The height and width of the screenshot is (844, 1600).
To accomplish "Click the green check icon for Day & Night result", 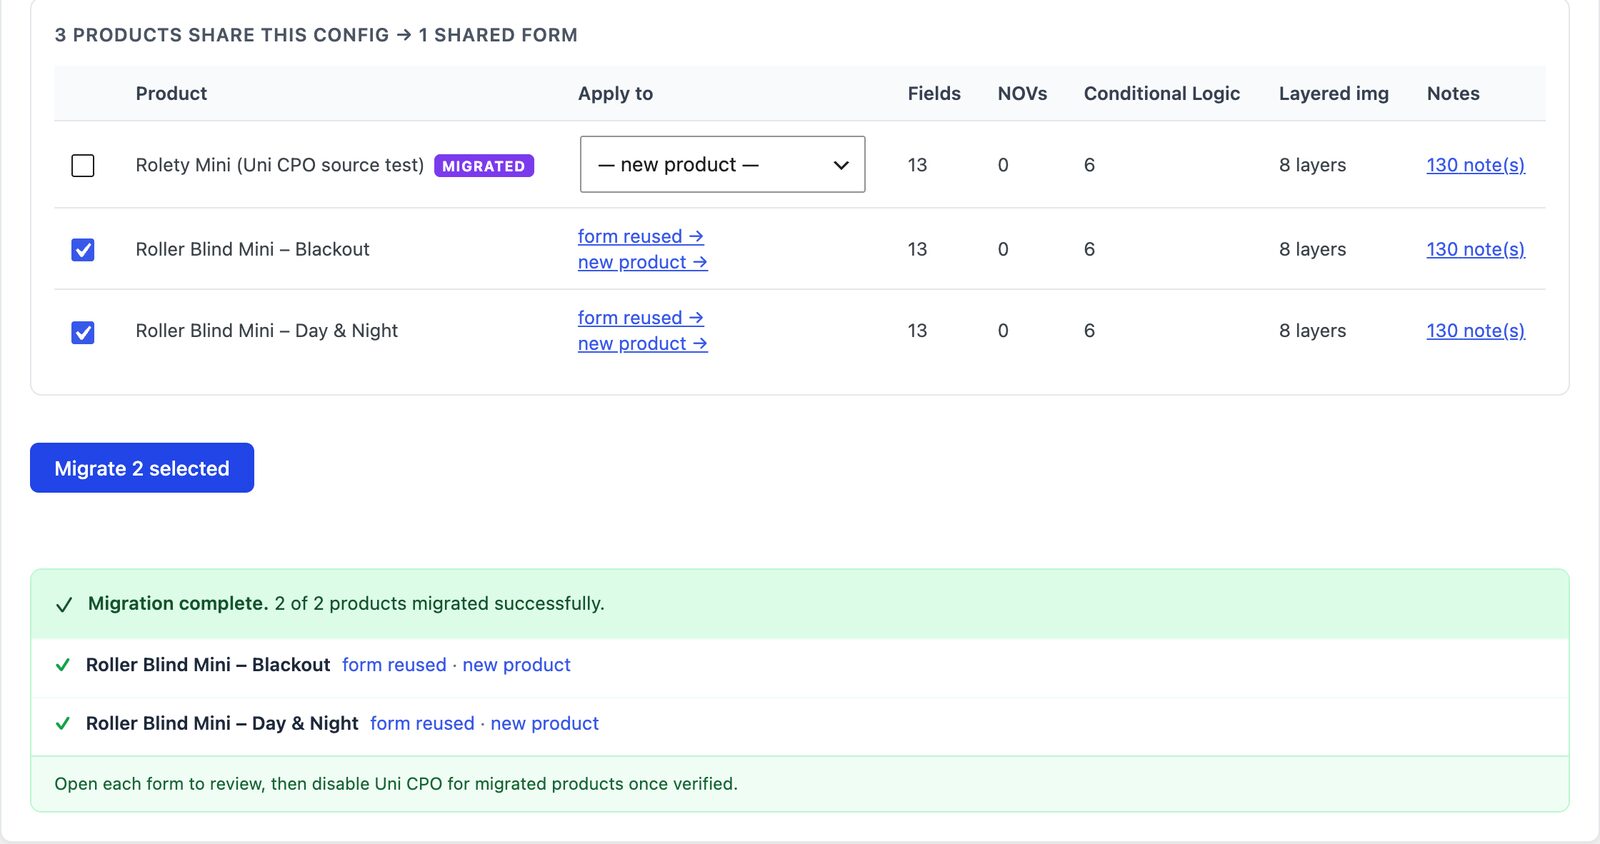I will [63, 723].
